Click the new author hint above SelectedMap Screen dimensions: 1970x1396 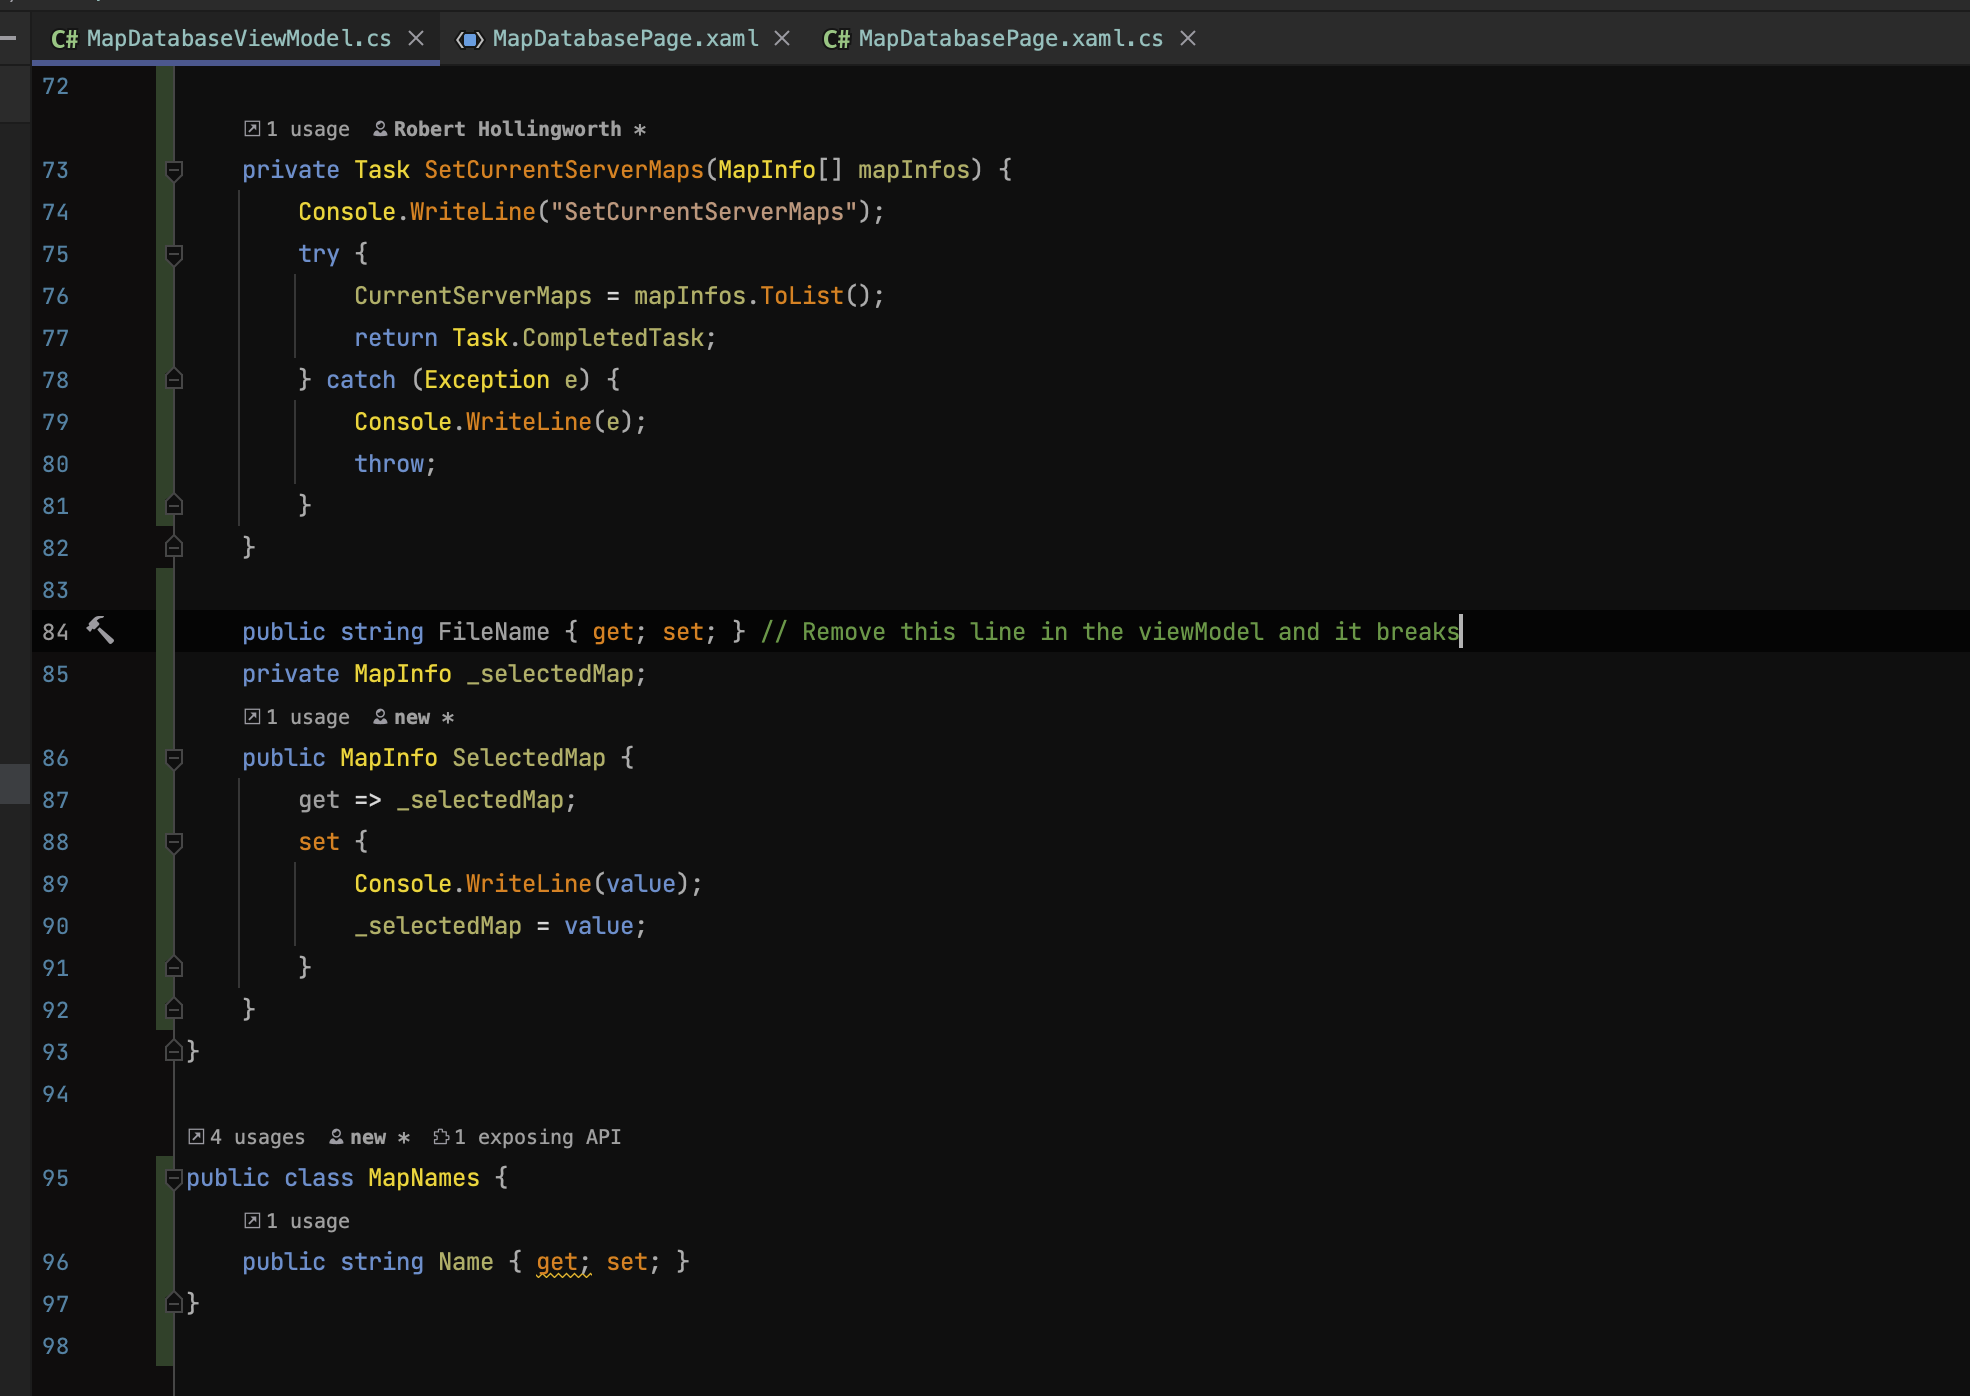tap(412, 717)
